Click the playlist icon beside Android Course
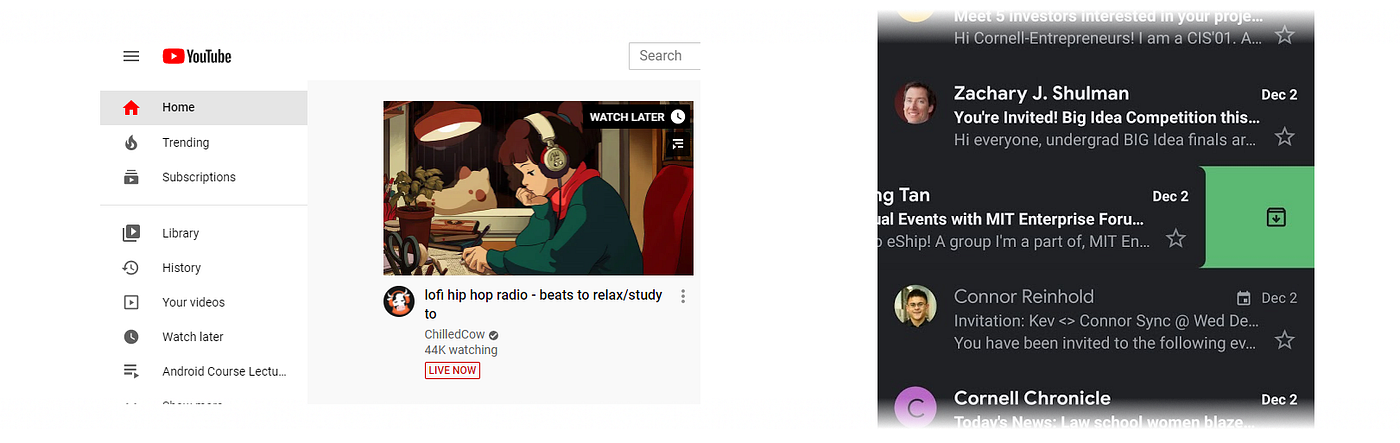1400x443 pixels. point(131,371)
